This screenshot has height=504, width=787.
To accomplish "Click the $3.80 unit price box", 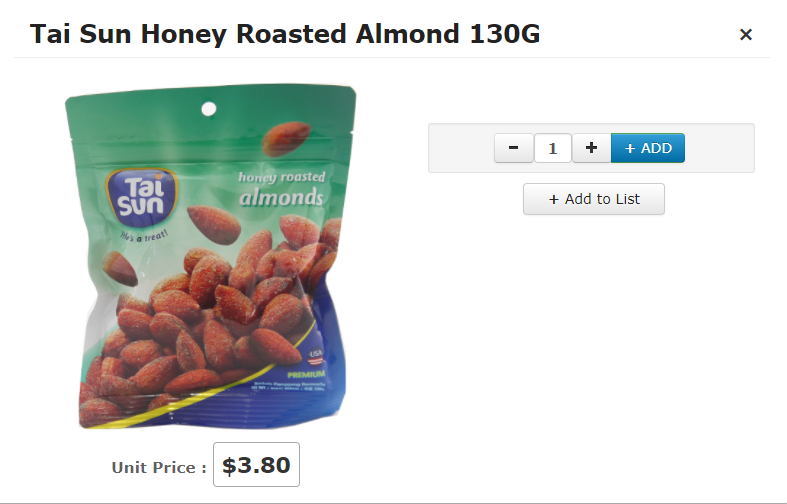I will coord(256,465).
